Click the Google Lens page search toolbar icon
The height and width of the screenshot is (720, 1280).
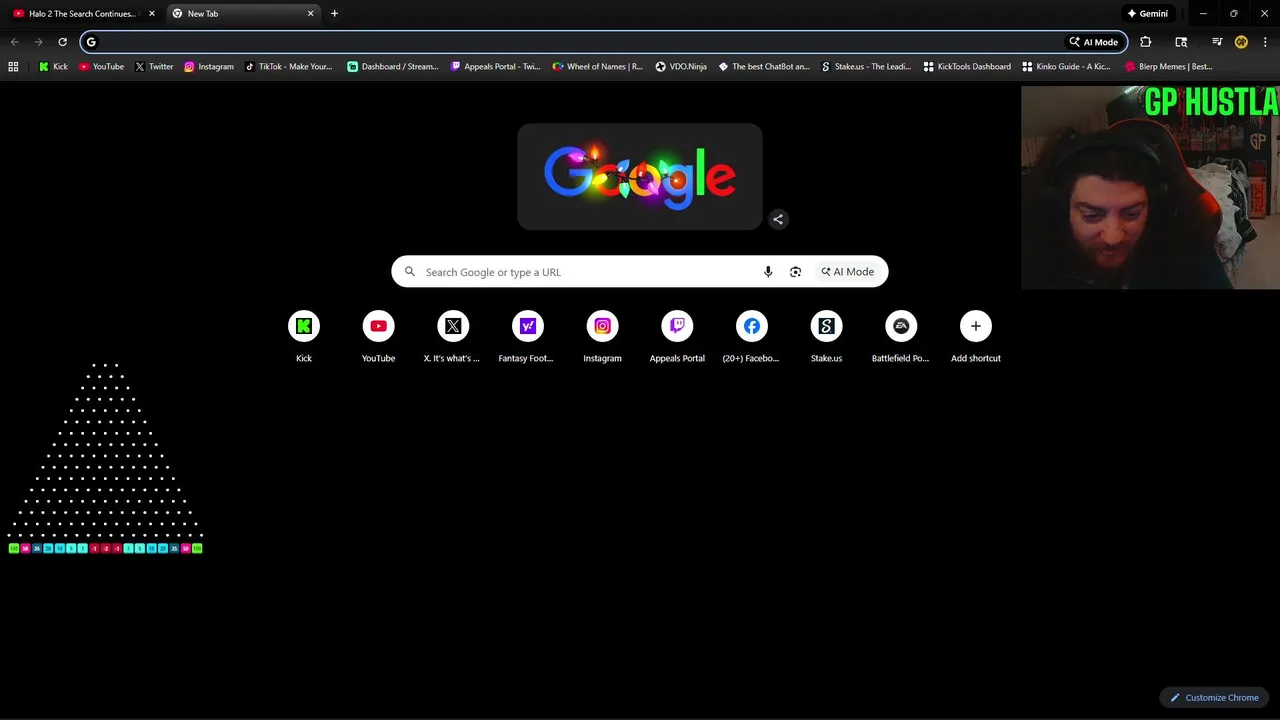(x=1181, y=42)
